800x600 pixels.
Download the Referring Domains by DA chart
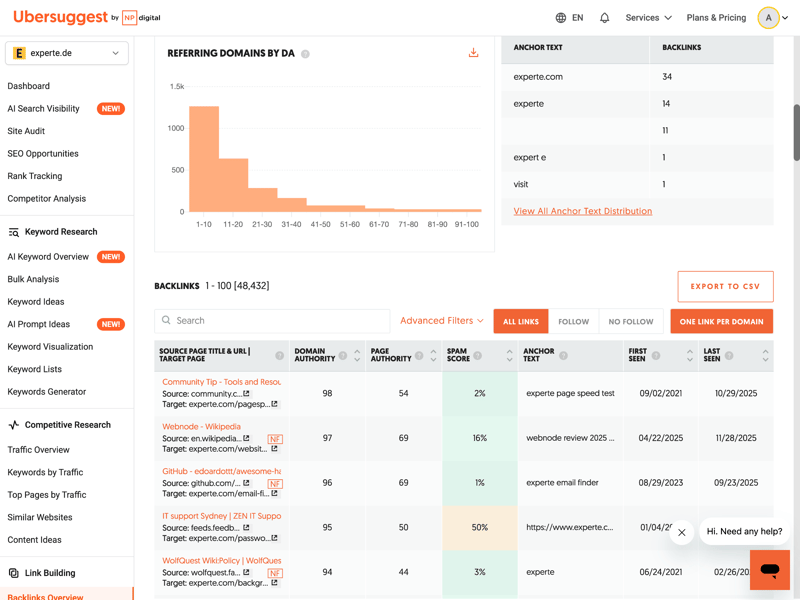click(473, 53)
